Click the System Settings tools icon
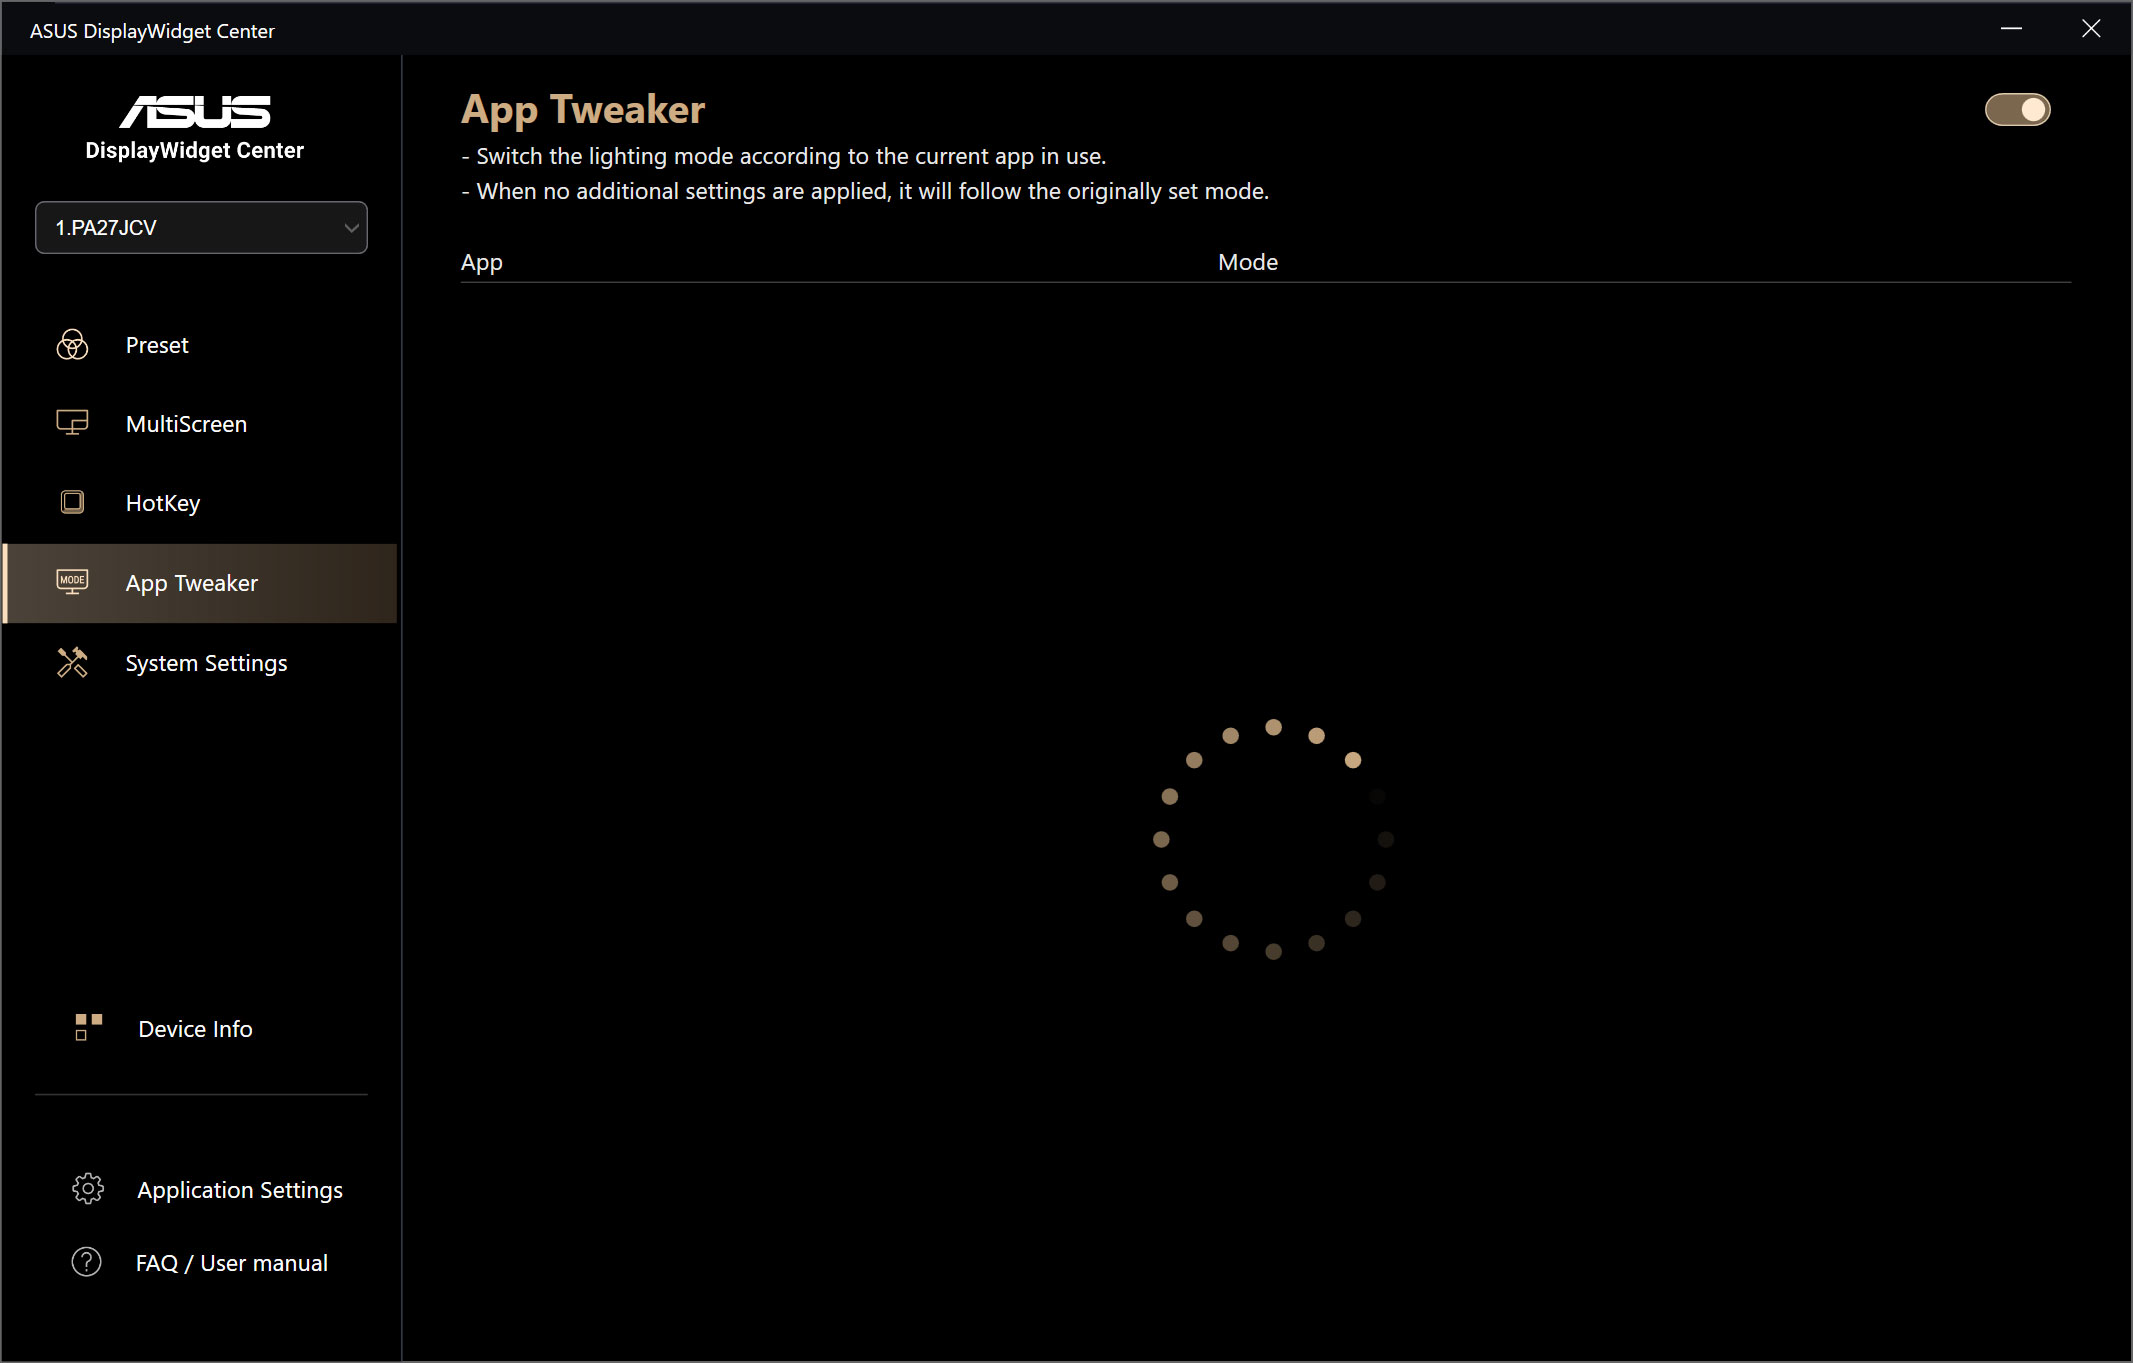The height and width of the screenshot is (1363, 2133). [x=72, y=662]
